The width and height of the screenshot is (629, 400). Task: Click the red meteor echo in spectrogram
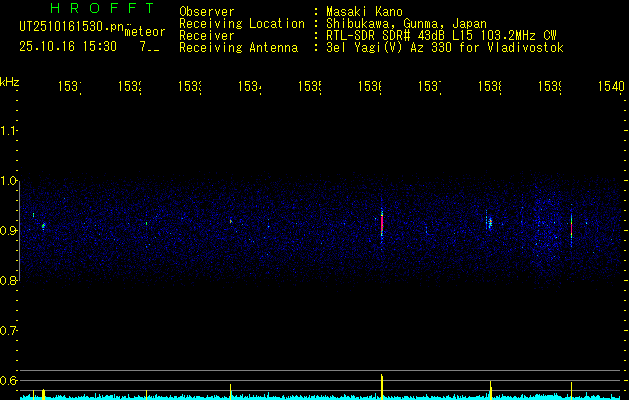point(382,223)
